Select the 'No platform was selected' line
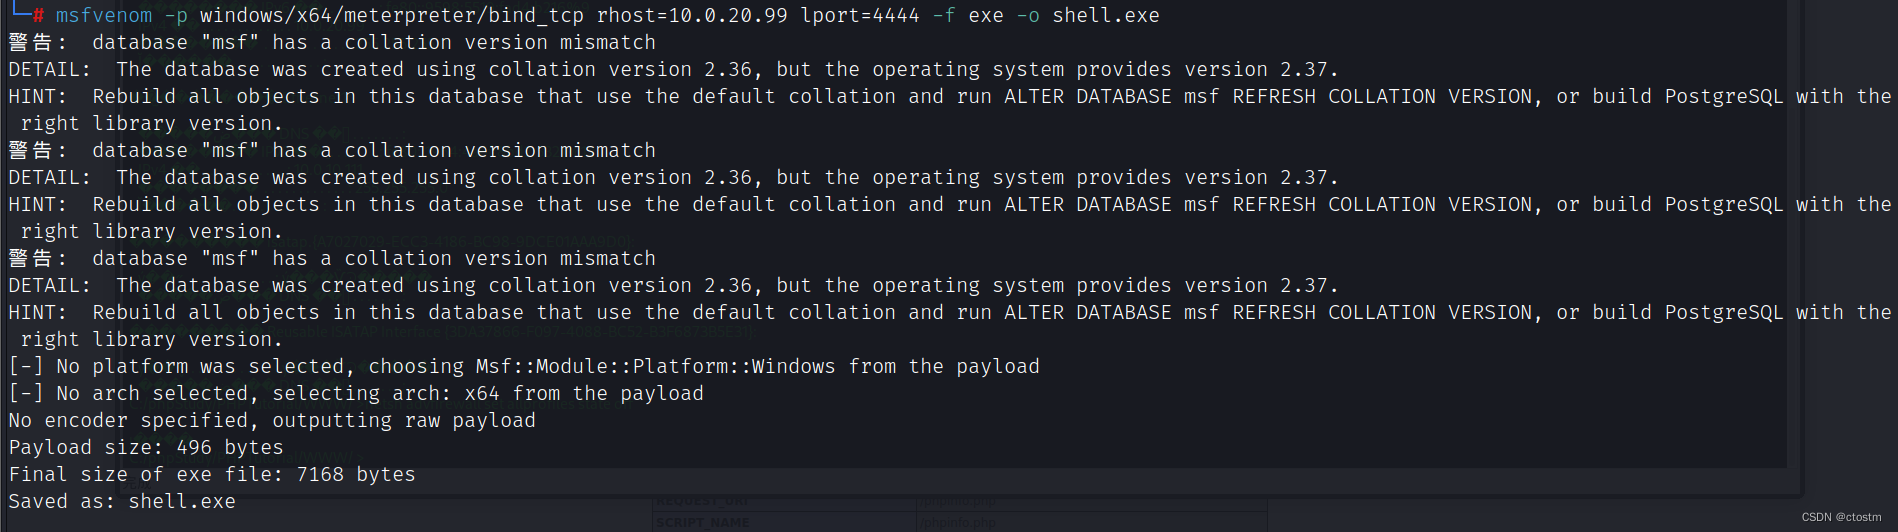 (524, 366)
